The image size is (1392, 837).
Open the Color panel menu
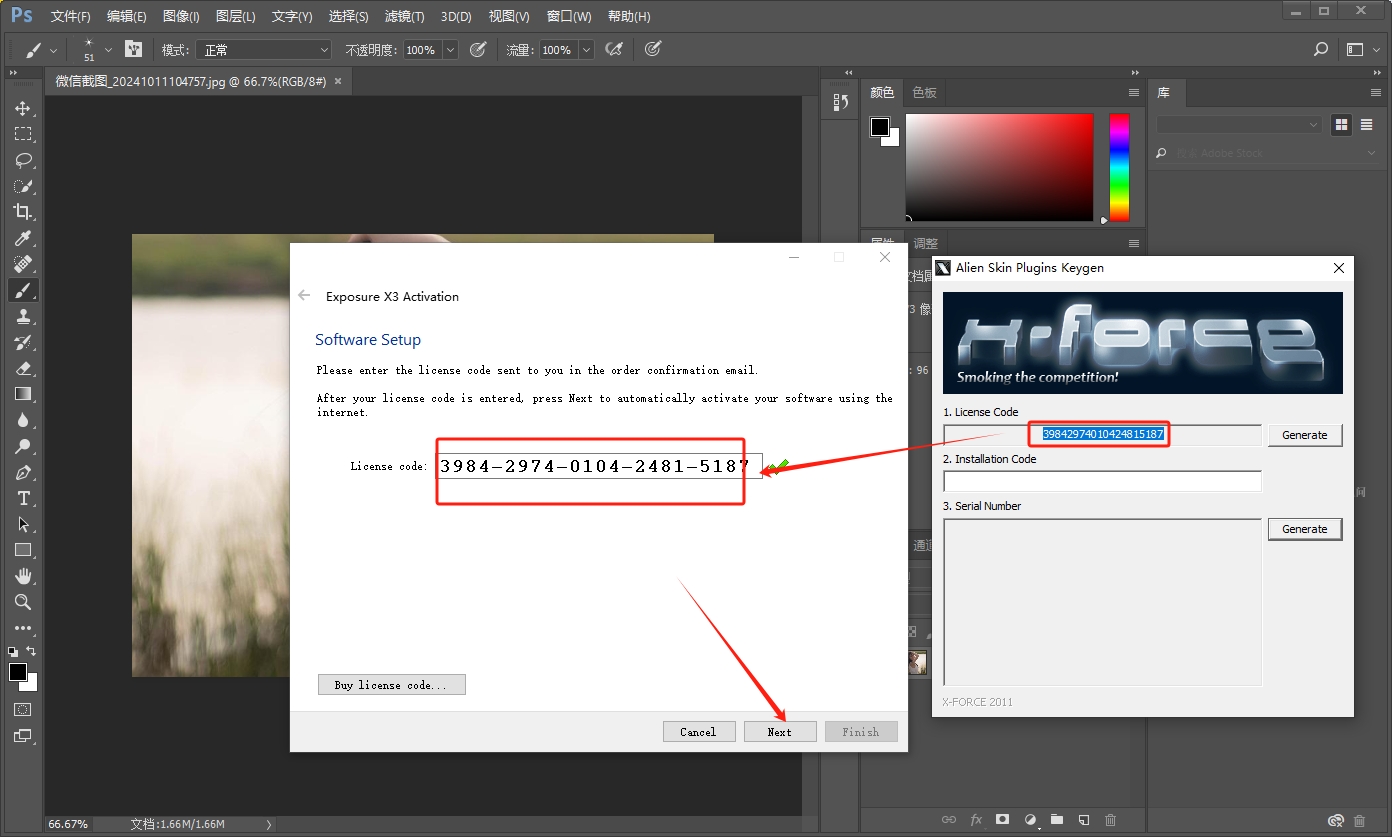[x=1134, y=92]
